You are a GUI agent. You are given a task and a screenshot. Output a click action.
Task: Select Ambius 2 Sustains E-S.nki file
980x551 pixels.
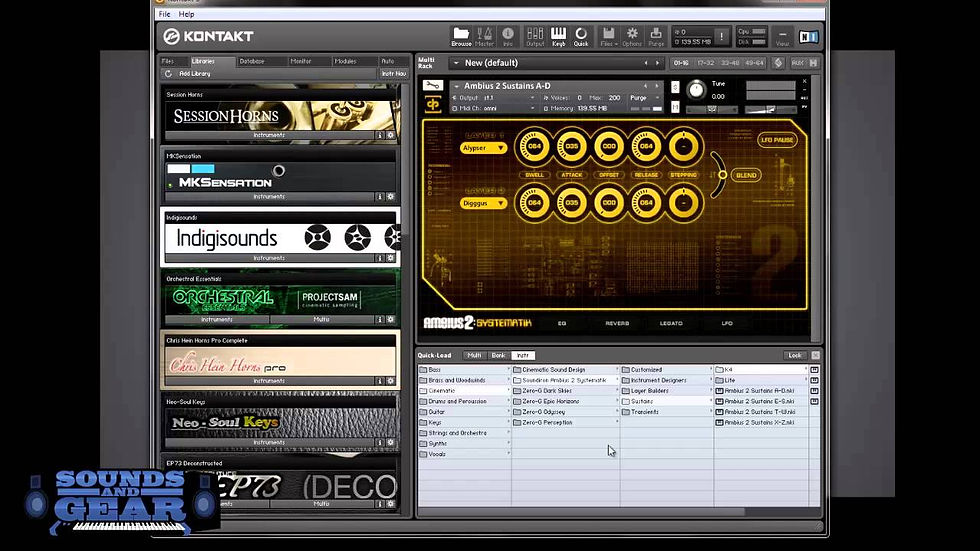pos(759,401)
